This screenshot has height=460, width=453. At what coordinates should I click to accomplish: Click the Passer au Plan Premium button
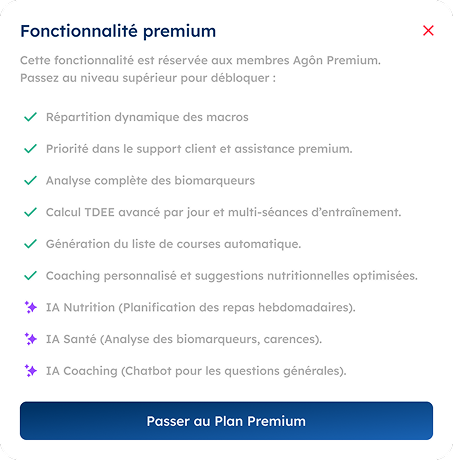pos(226,421)
